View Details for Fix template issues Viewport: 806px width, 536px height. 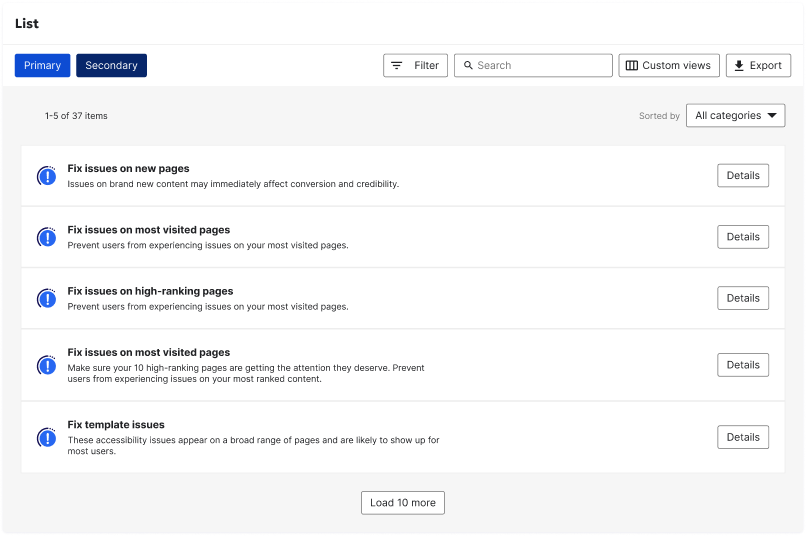[x=742, y=437]
